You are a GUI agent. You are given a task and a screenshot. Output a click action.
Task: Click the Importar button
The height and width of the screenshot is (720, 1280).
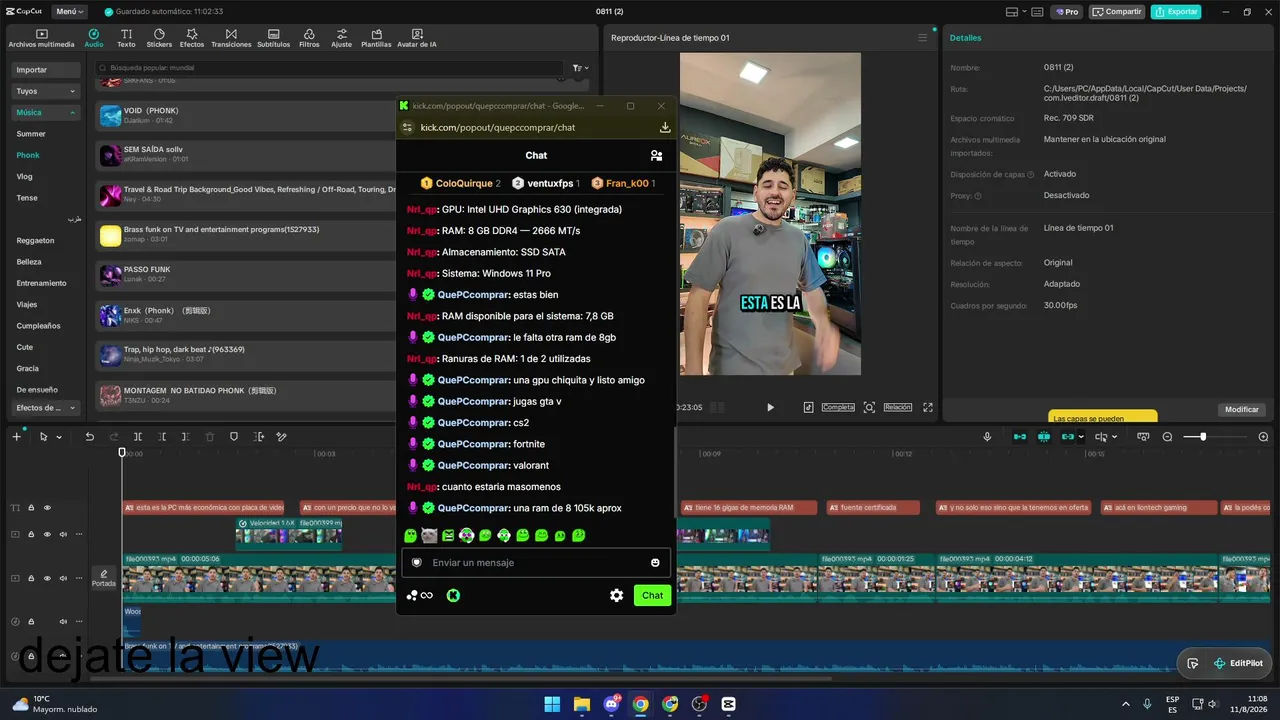[46, 70]
